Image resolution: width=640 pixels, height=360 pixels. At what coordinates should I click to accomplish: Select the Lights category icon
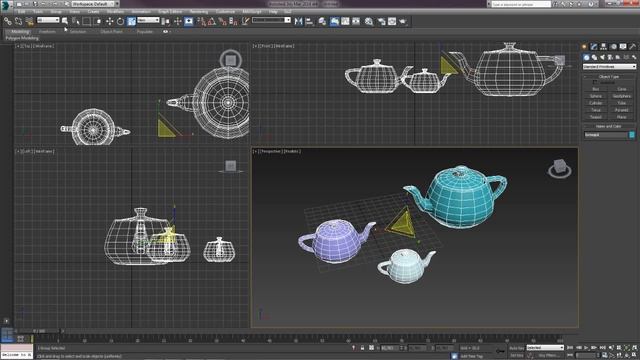(x=602, y=57)
